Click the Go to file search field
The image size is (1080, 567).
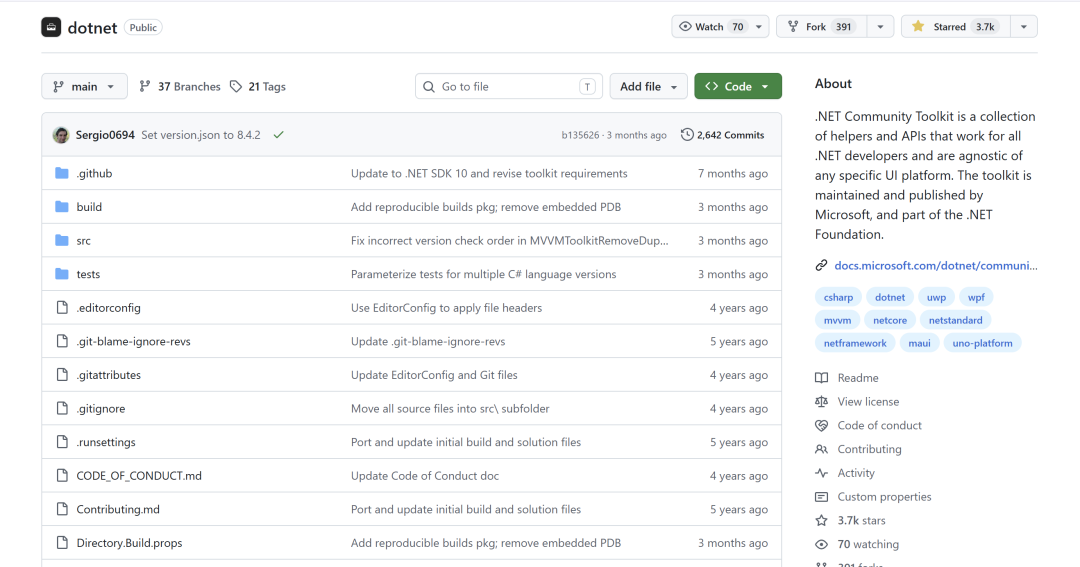508,86
